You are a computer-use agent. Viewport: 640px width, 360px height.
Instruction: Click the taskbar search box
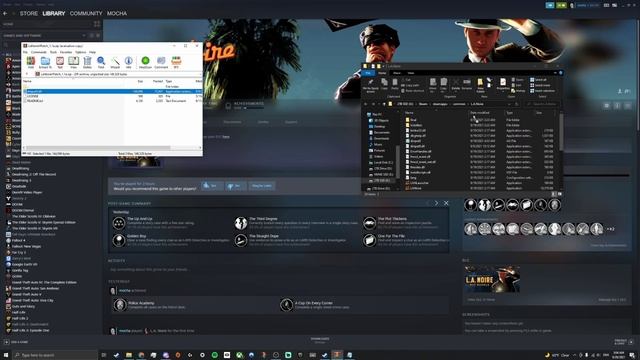[55, 355]
